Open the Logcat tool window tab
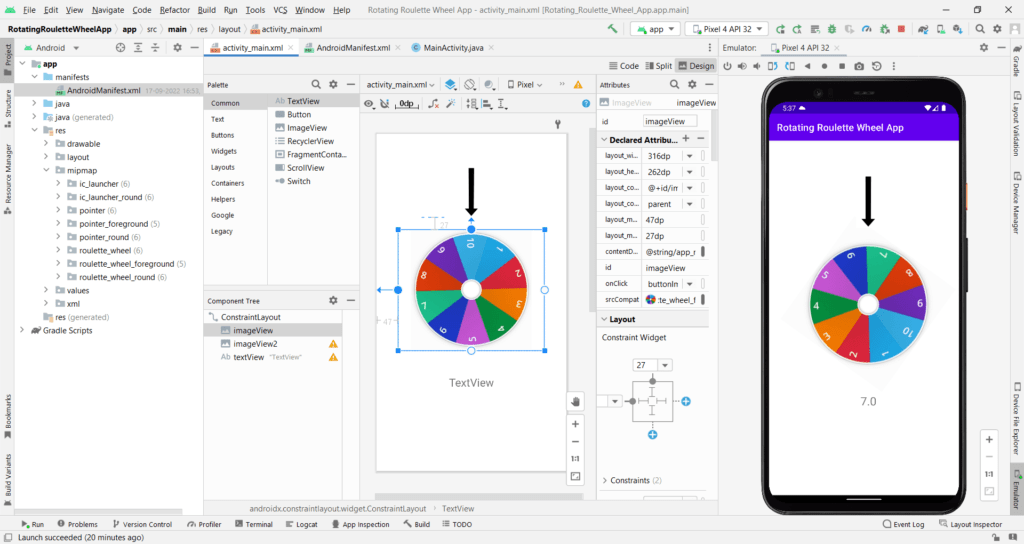The height and width of the screenshot is (544, 1024). pyautogui.click(x=302, y=524)
